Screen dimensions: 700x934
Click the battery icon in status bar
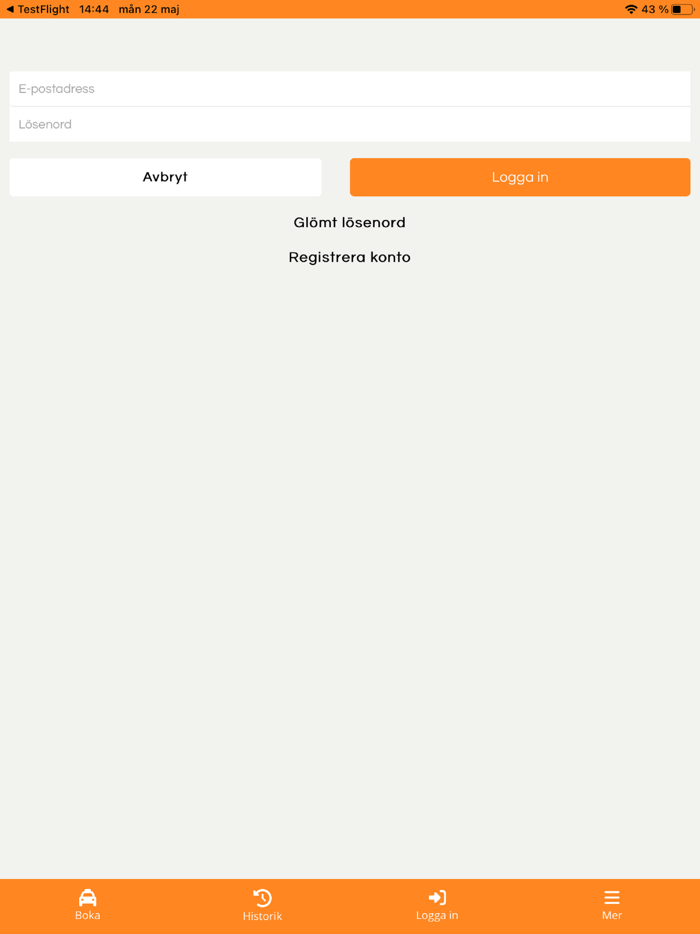pos(683,10)
